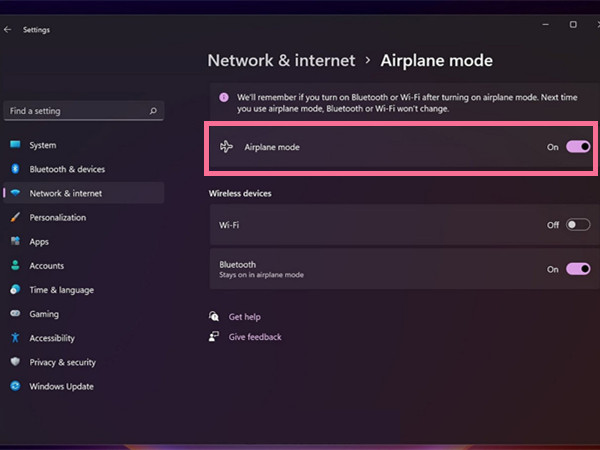Enable the Wi-Fi toggle switch
The width and height of the screenshot is (600, 450).
[x=578, y=225]
